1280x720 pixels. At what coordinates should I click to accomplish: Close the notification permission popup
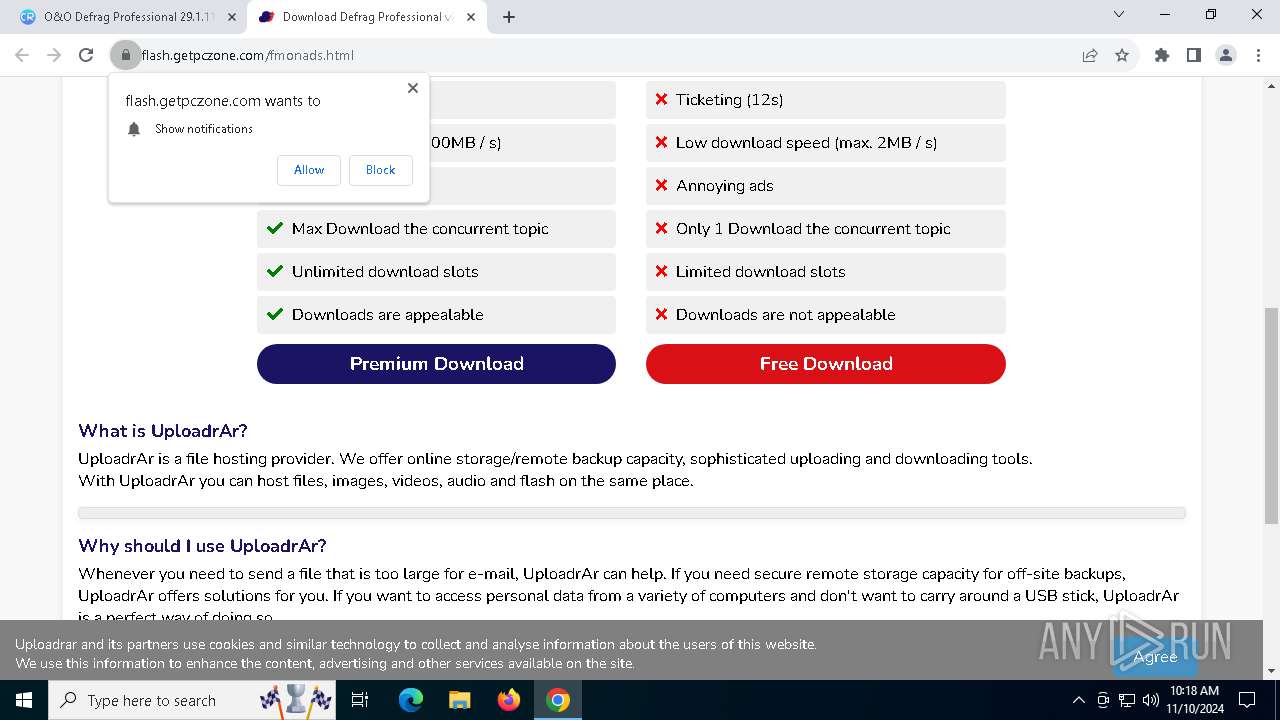coord(413,88)
